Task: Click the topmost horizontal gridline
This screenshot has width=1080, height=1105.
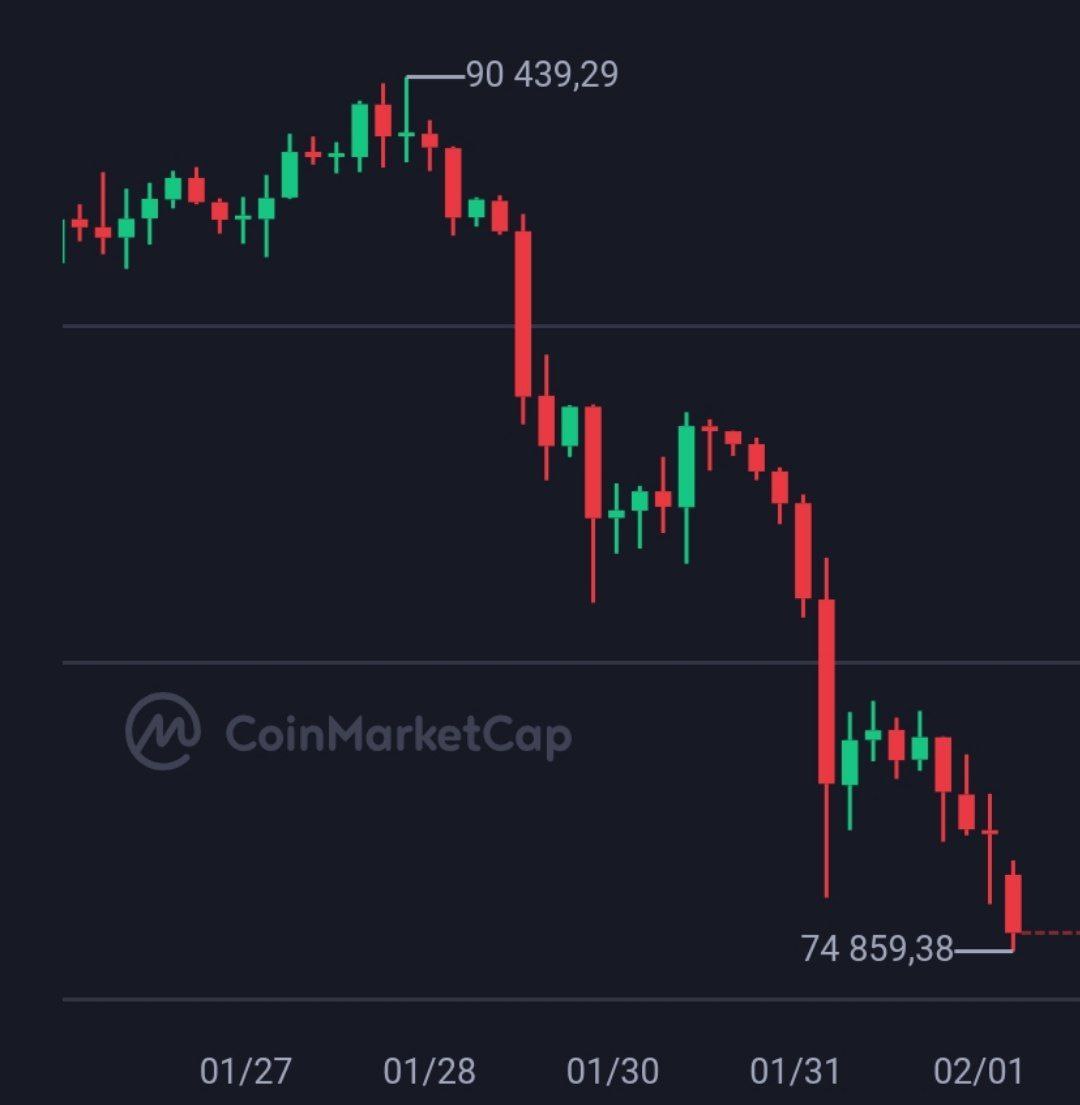Action: [x=300, y=326]
